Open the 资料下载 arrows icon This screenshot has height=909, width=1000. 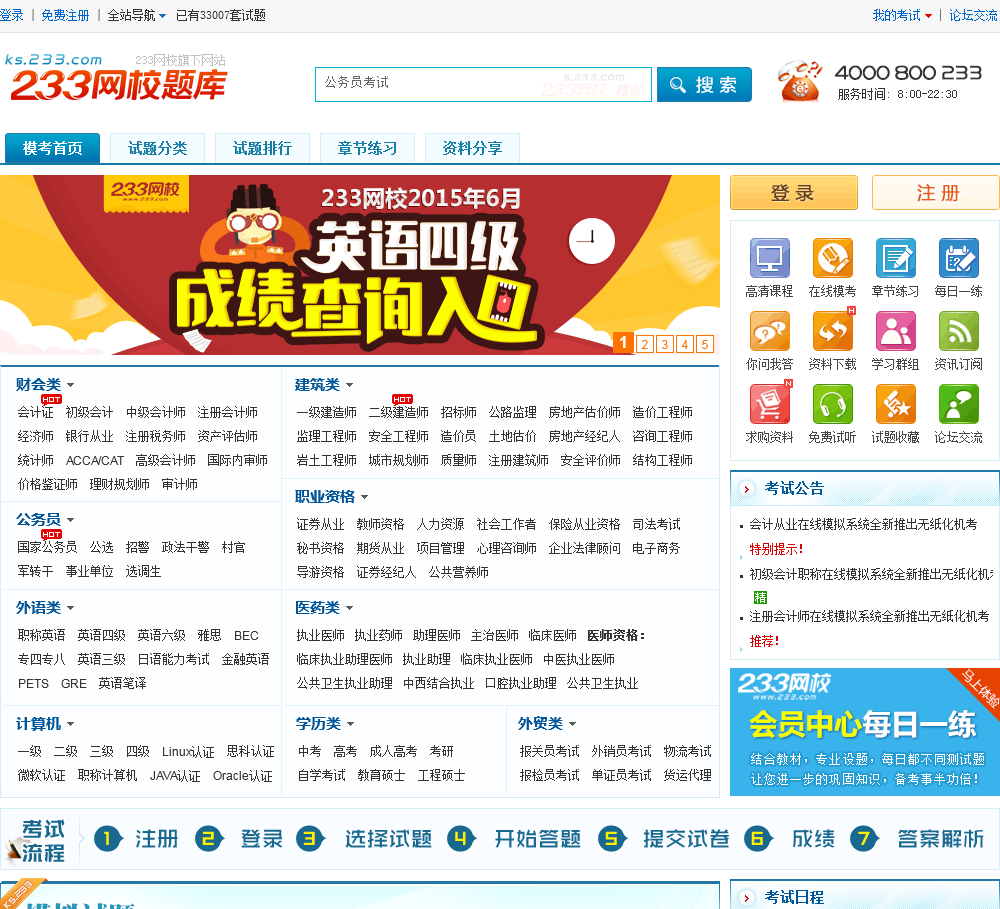point(832,331)
